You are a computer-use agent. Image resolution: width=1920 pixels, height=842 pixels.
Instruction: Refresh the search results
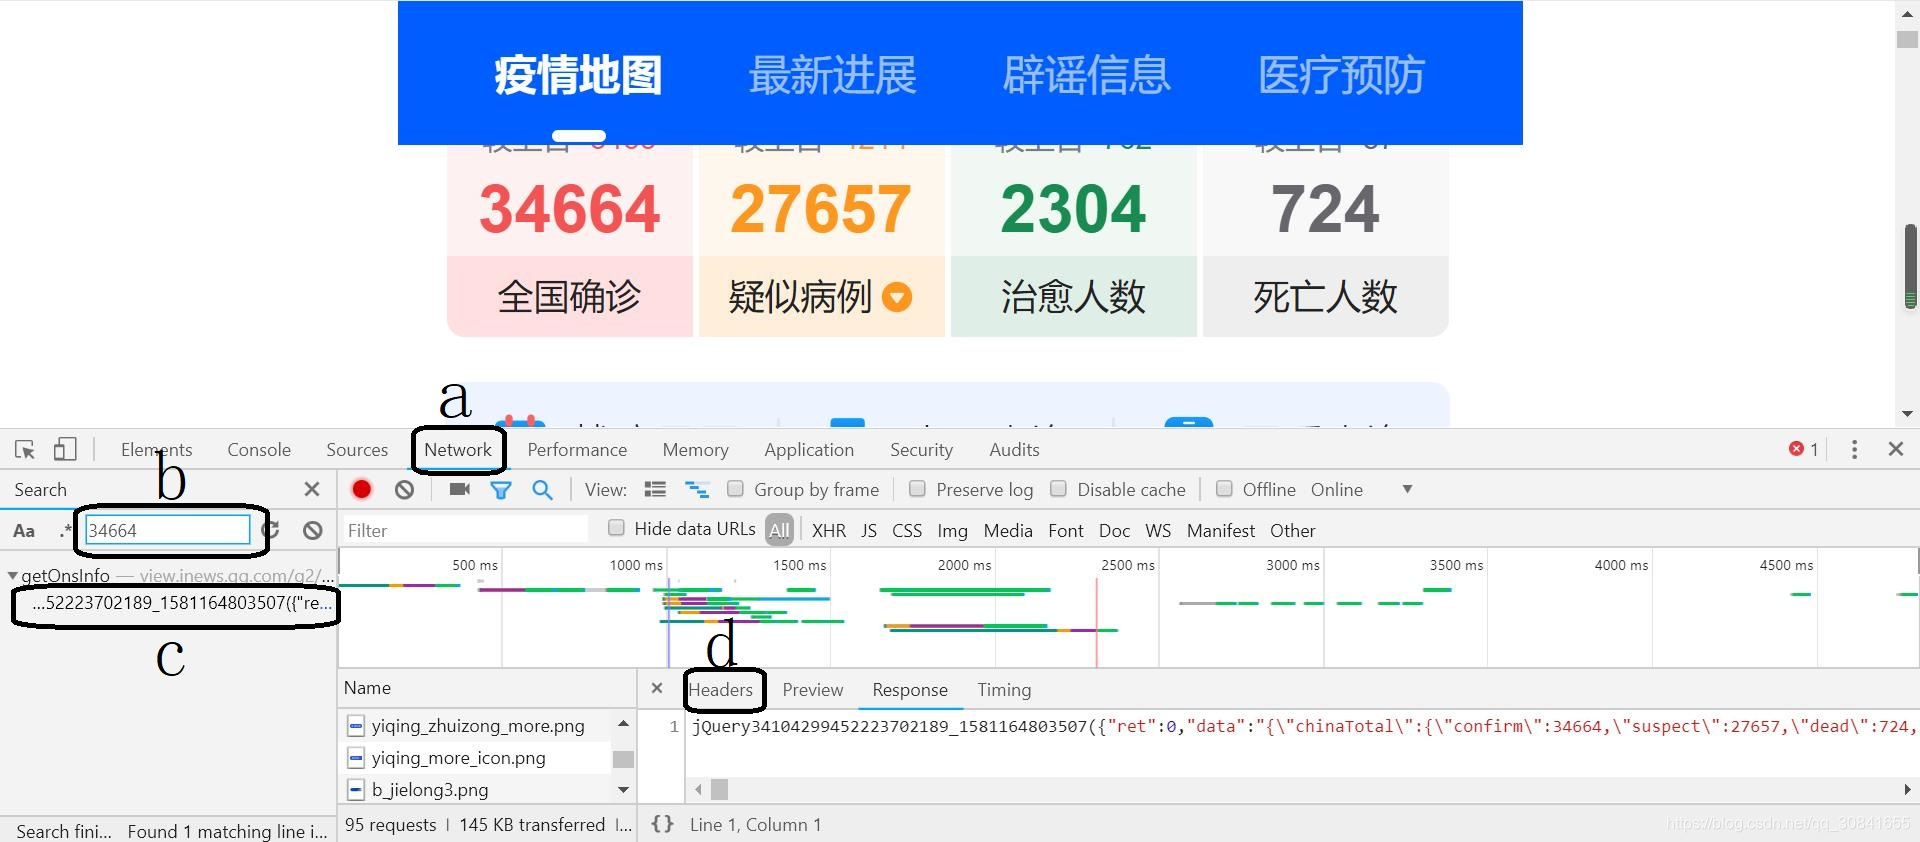coord(271,530)
